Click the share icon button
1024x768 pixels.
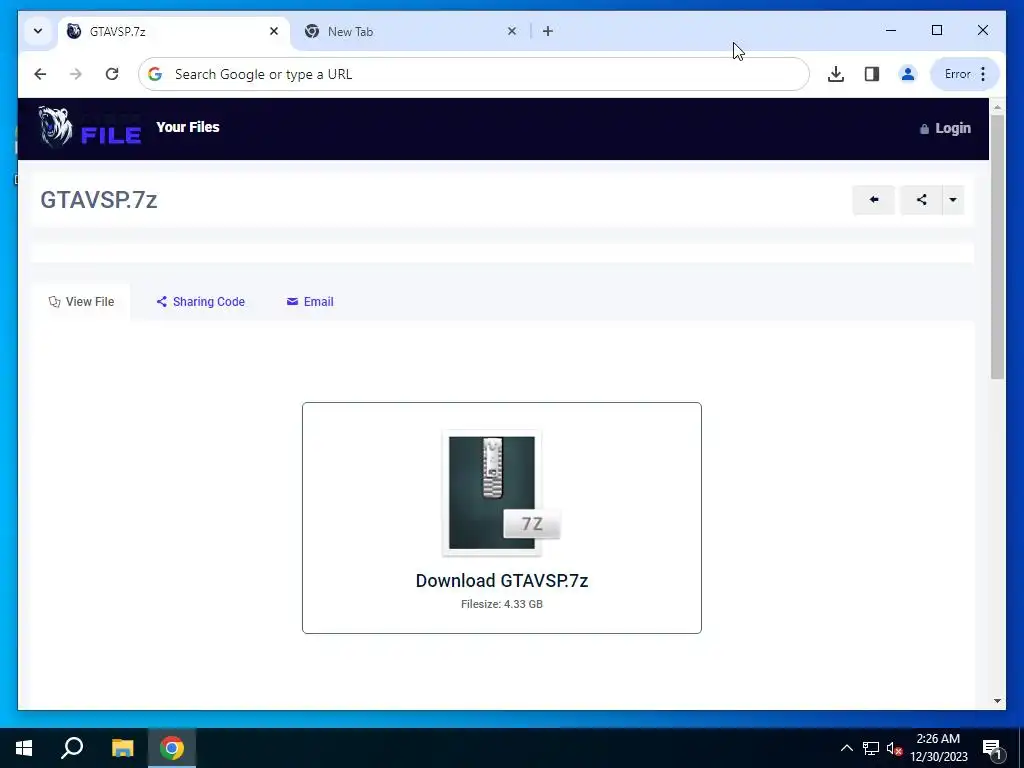(921, 200)
